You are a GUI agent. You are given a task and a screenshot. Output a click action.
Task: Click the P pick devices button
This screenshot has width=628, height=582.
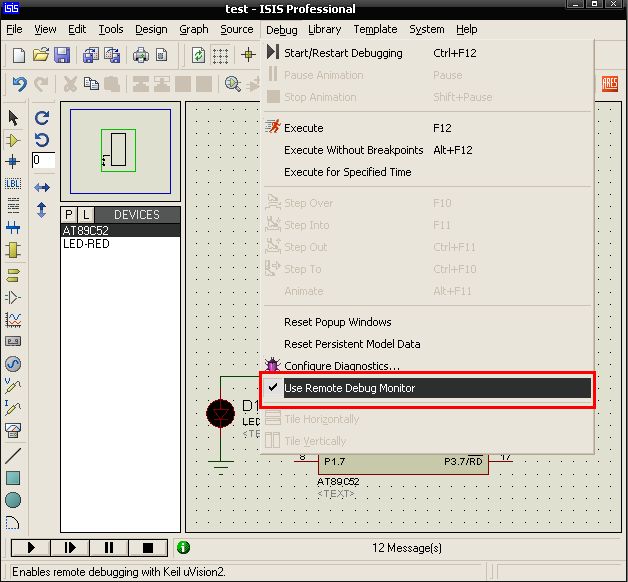pyautogui.click(x=68, y=215)
